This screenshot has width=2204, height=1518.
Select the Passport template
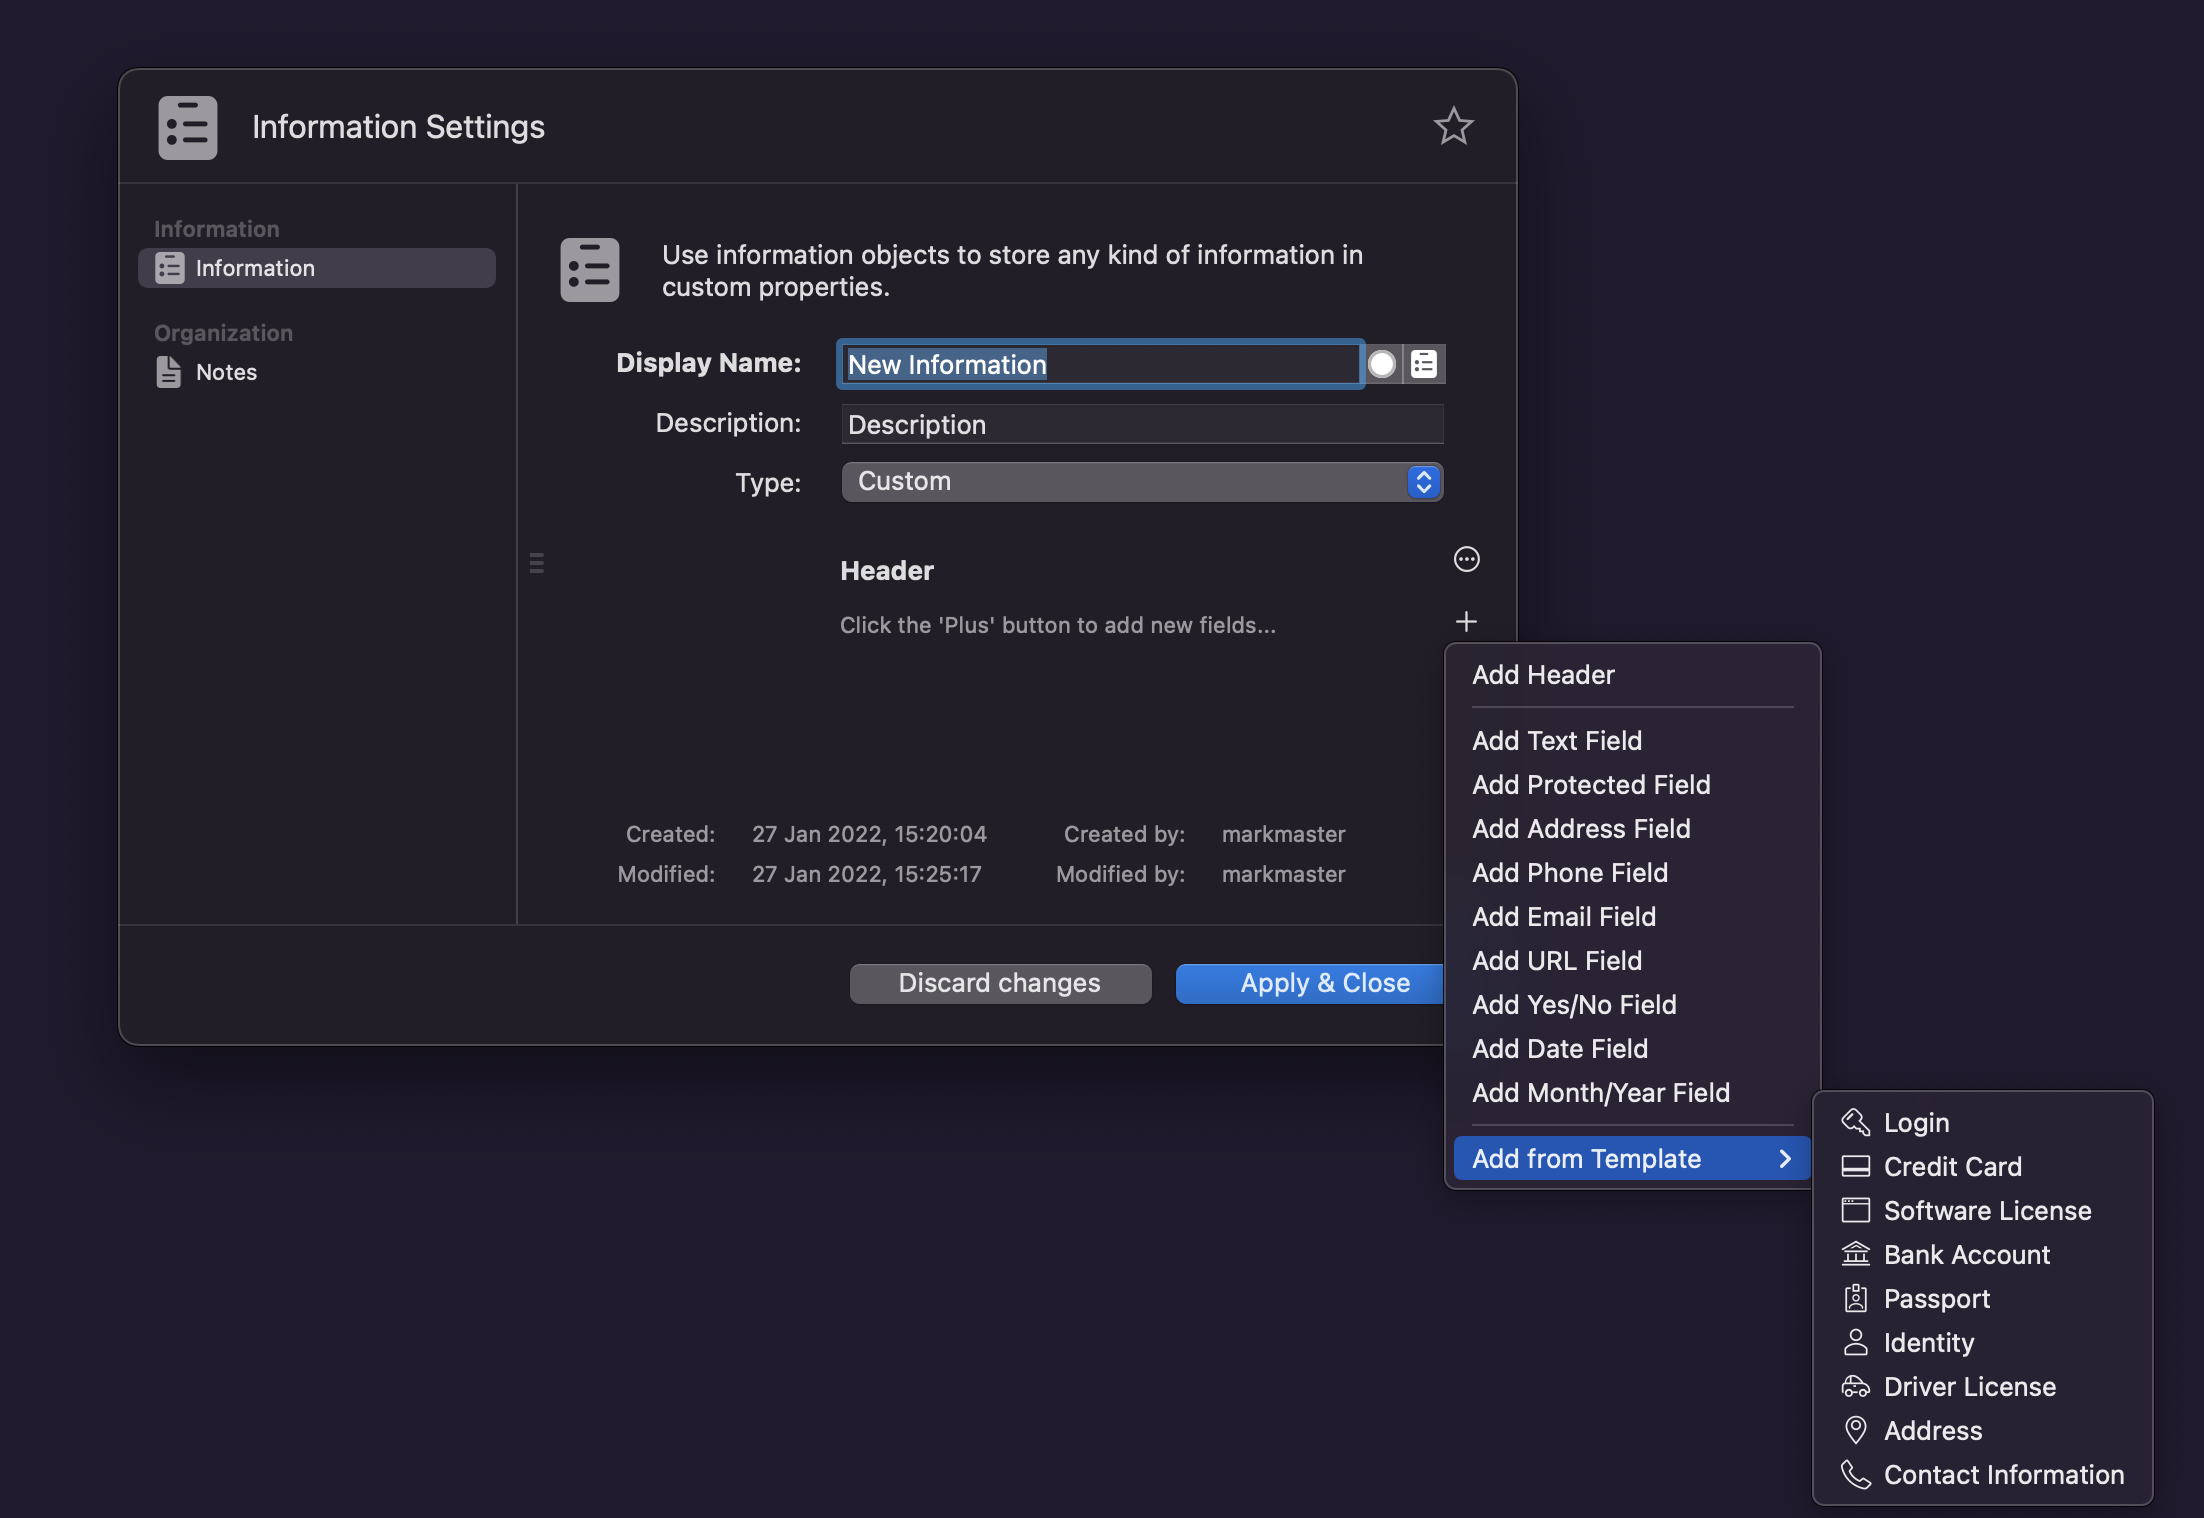pyautogui.click(x=1935, y=1298)
